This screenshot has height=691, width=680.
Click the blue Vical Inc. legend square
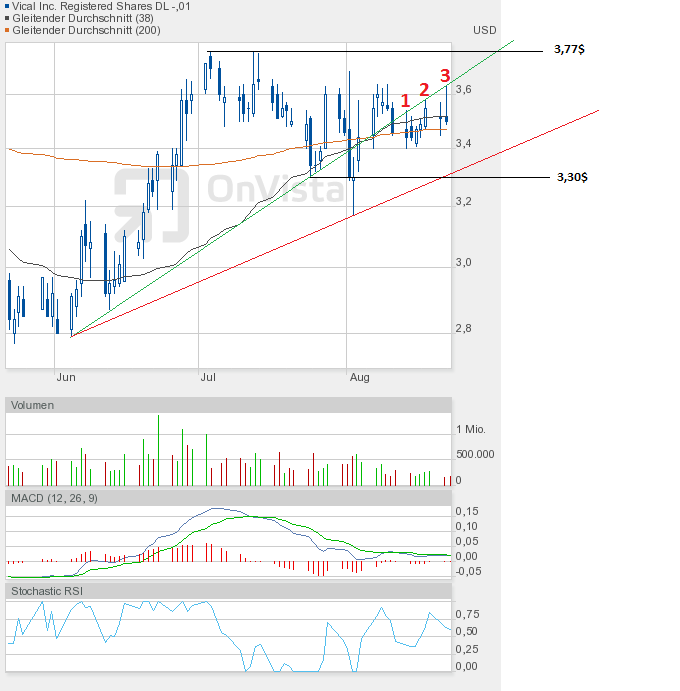(8, 5)
